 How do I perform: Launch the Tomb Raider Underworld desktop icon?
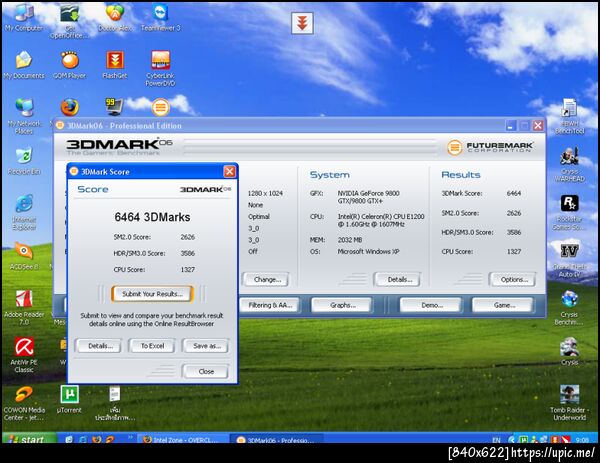coord(569,403)
